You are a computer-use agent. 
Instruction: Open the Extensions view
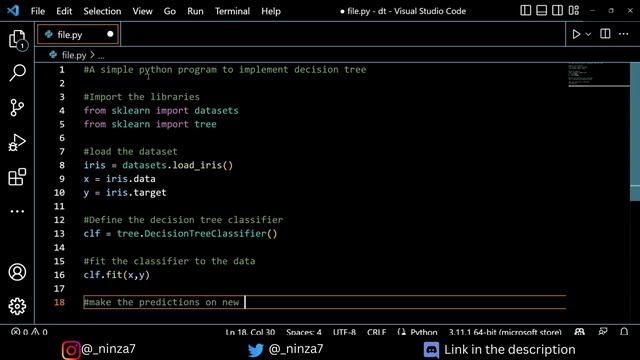coord(17,177)
